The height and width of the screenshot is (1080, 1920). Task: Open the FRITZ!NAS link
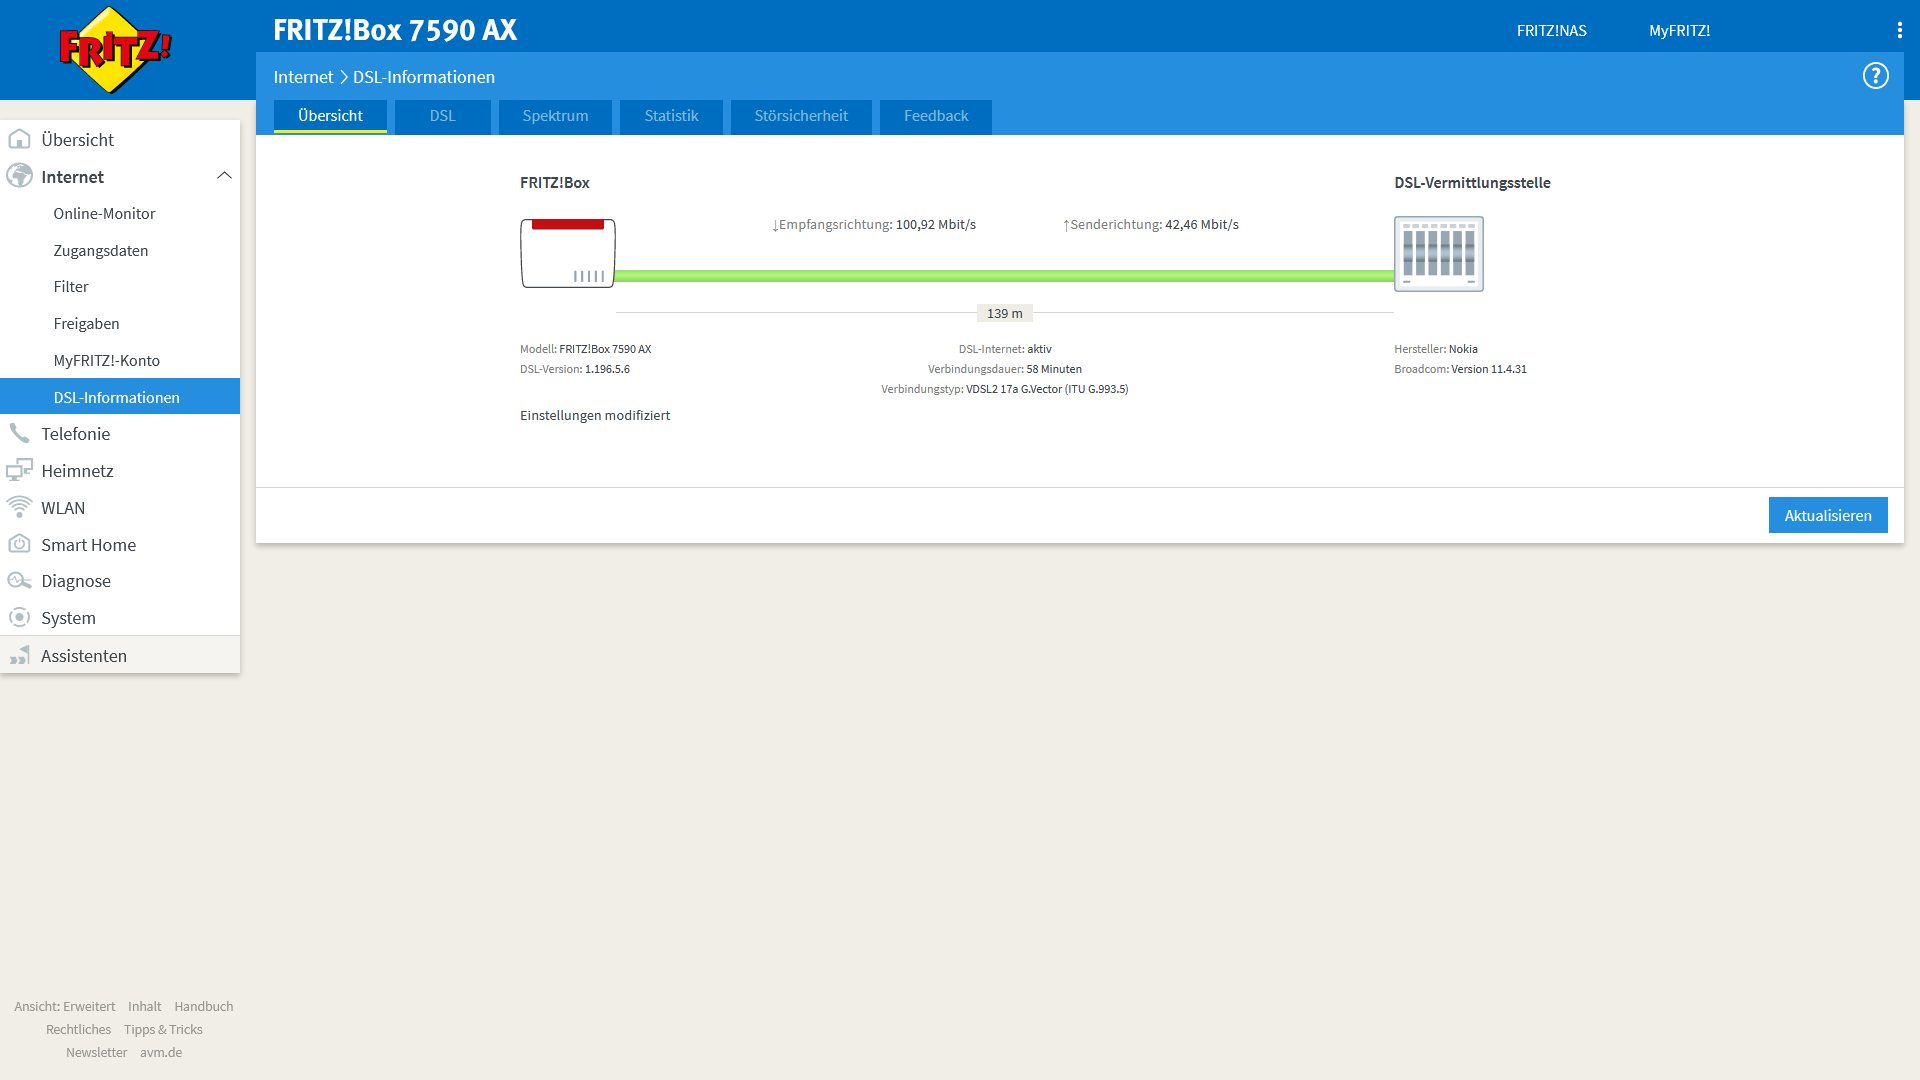point(1551,30)
